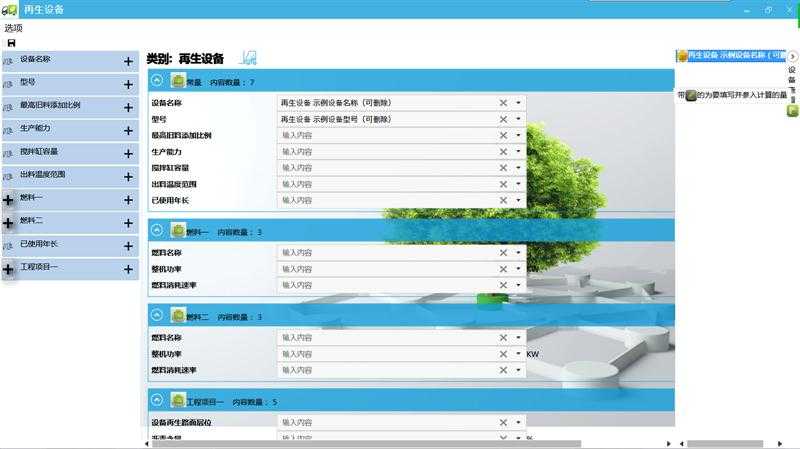Click the right plus icon on sidebar 燃料一 row
The width and height of the screenshot is (800, 449).
point(128,200)
